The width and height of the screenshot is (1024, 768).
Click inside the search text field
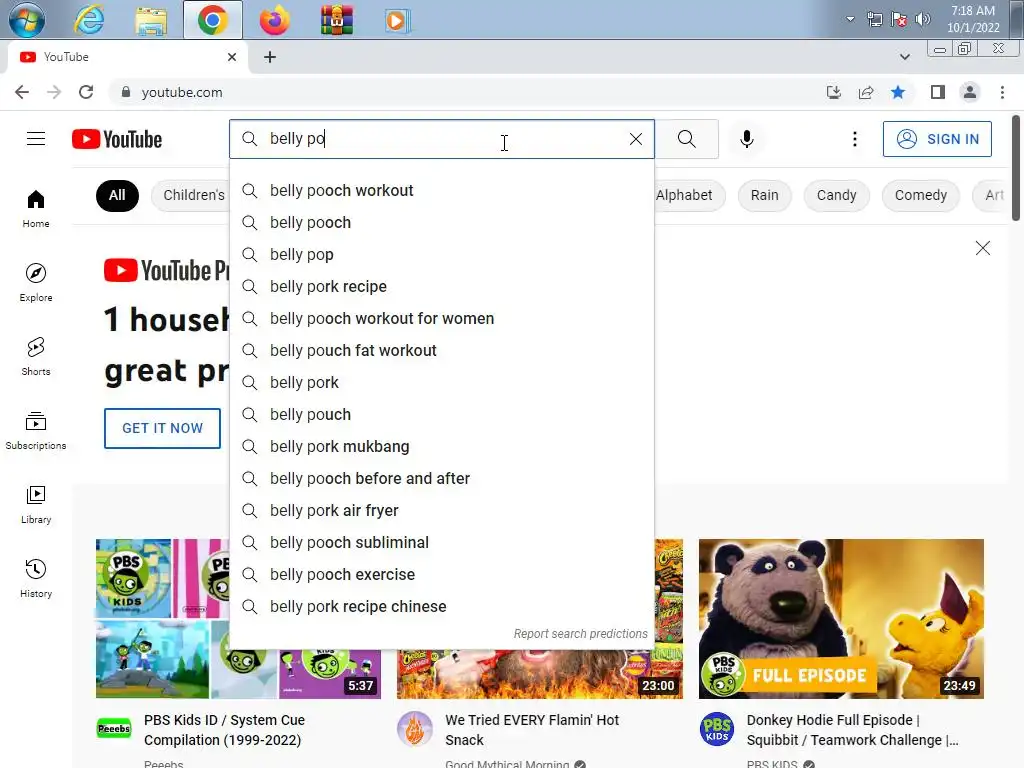[x=444, y=139]
